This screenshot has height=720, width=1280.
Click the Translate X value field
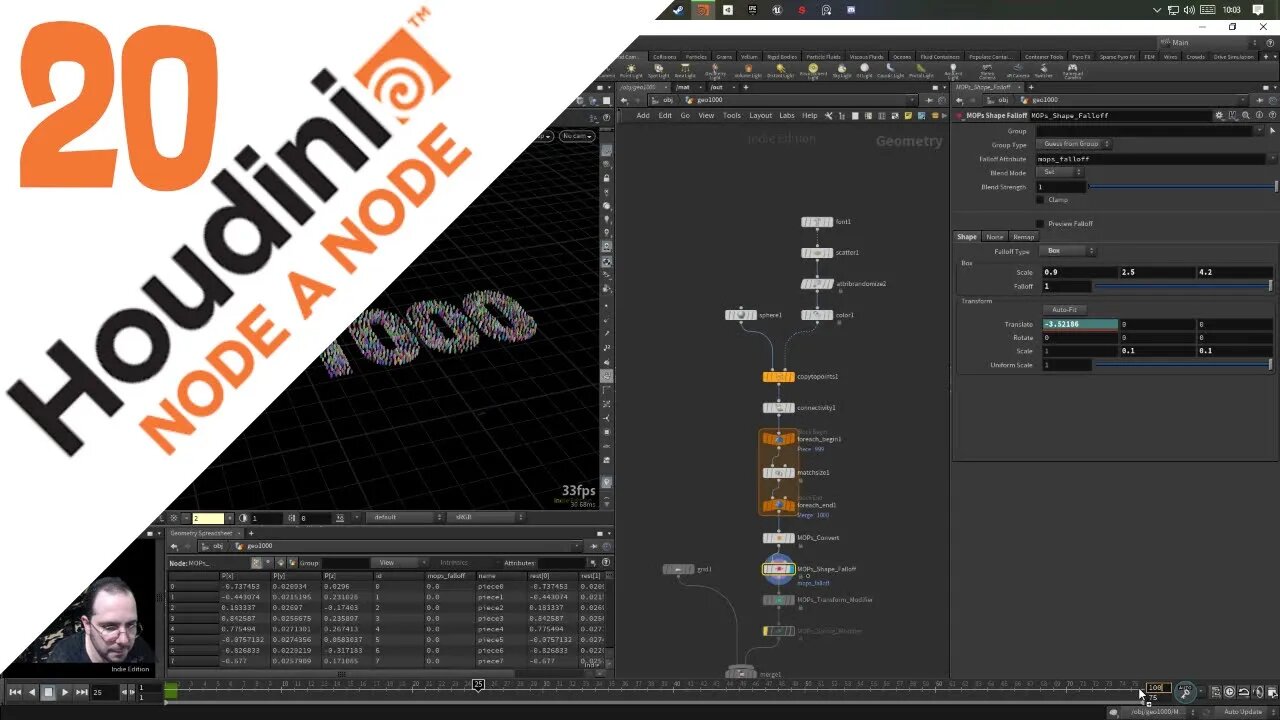coord(1079,324)
